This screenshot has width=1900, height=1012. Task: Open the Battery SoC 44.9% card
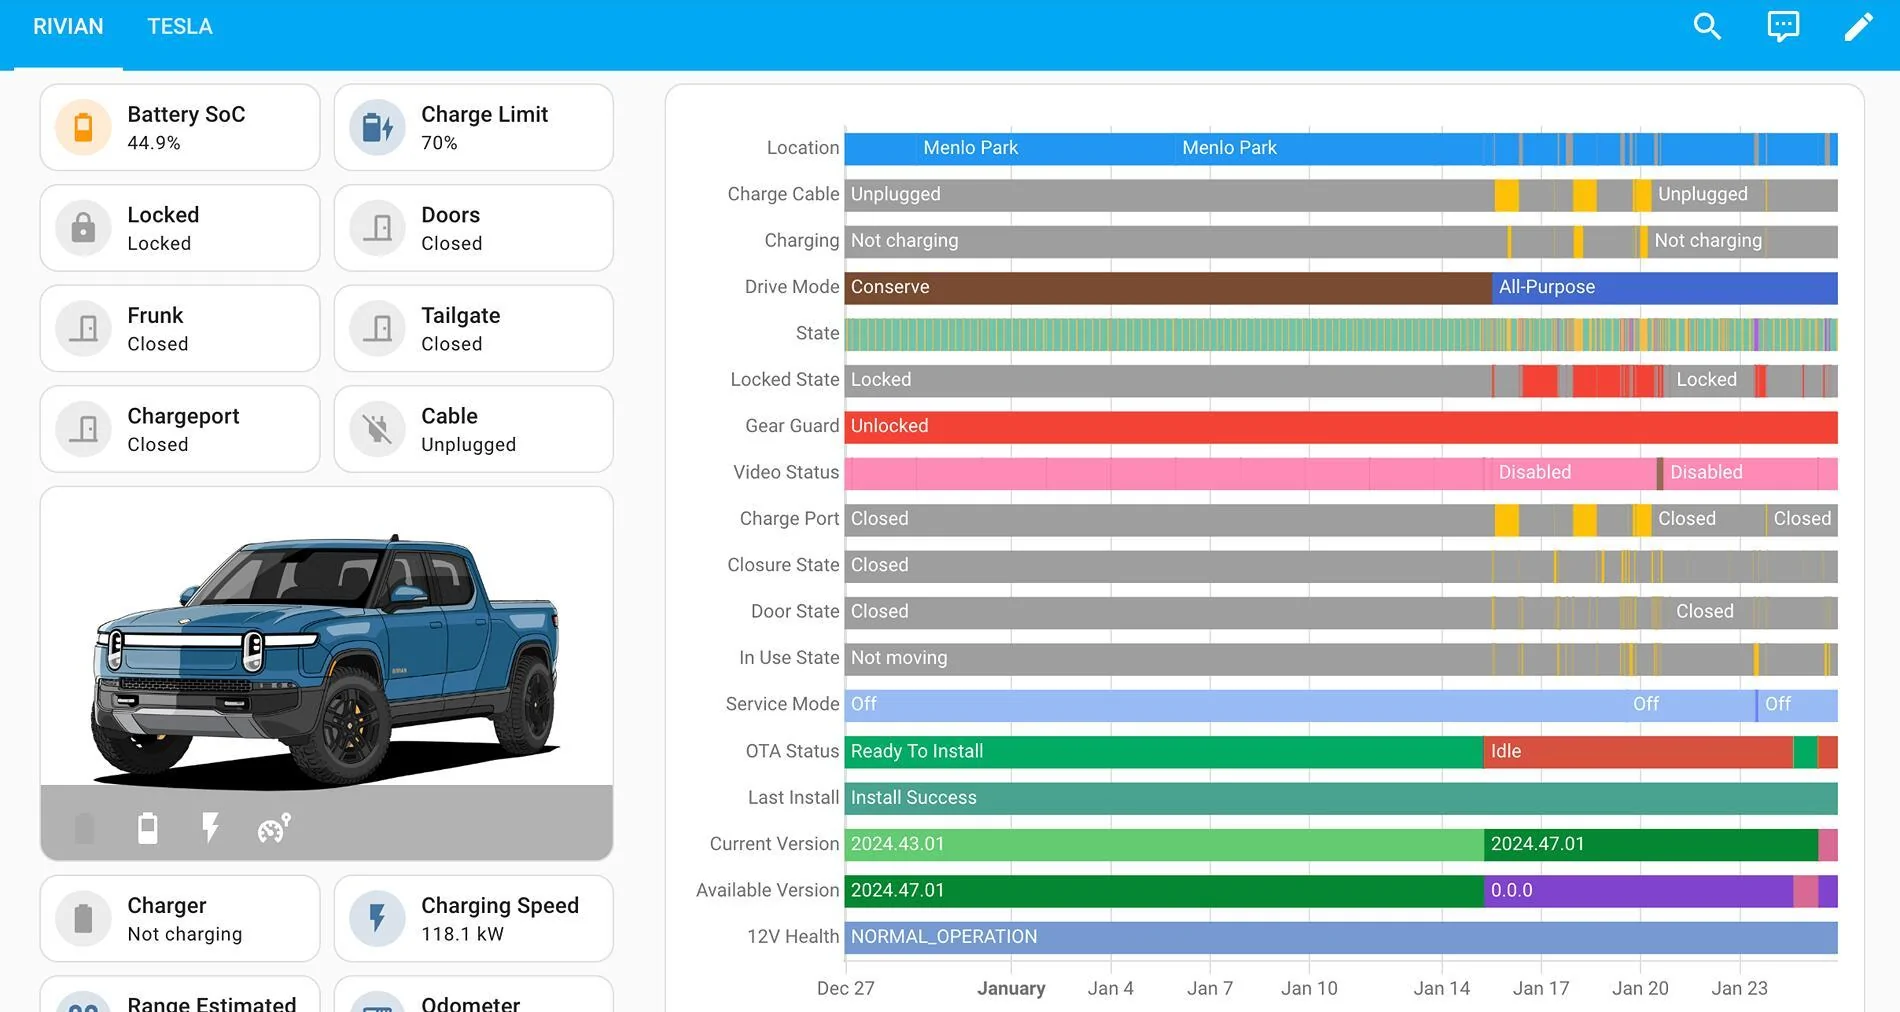(180, 127)
